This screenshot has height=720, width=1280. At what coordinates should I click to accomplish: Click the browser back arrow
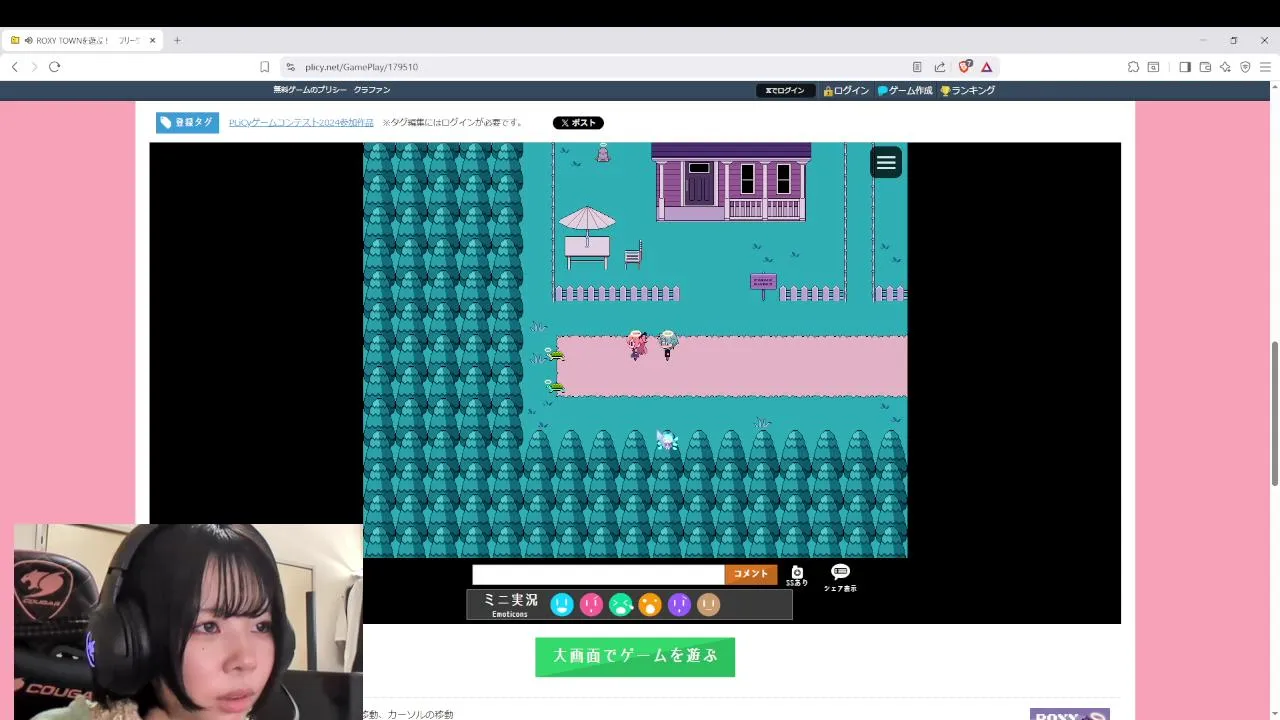tap(15, 67)
